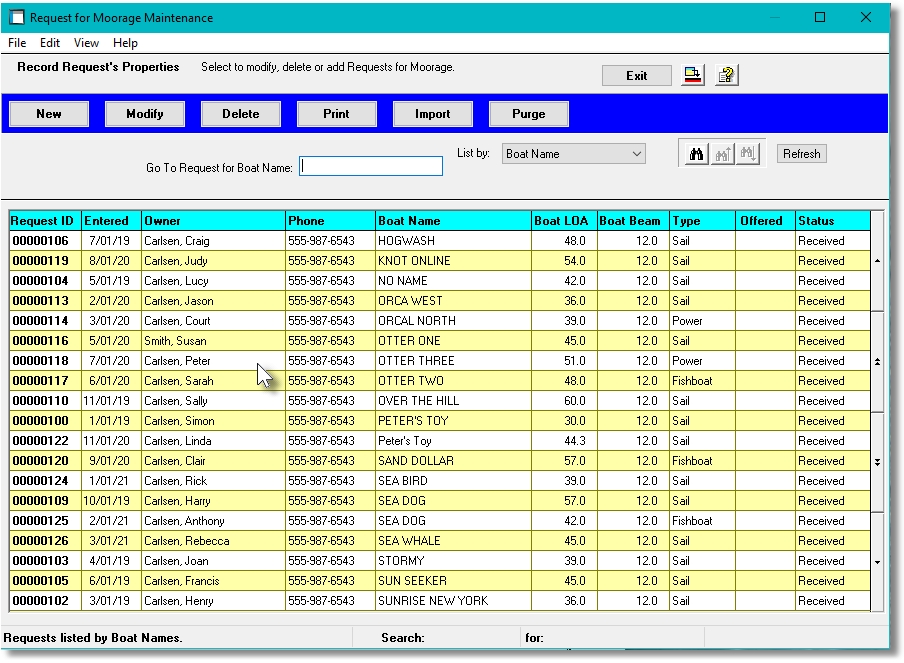This screenshot has width=904, height=663.
Task: Open the Edit menu
Action: point(49,43)
